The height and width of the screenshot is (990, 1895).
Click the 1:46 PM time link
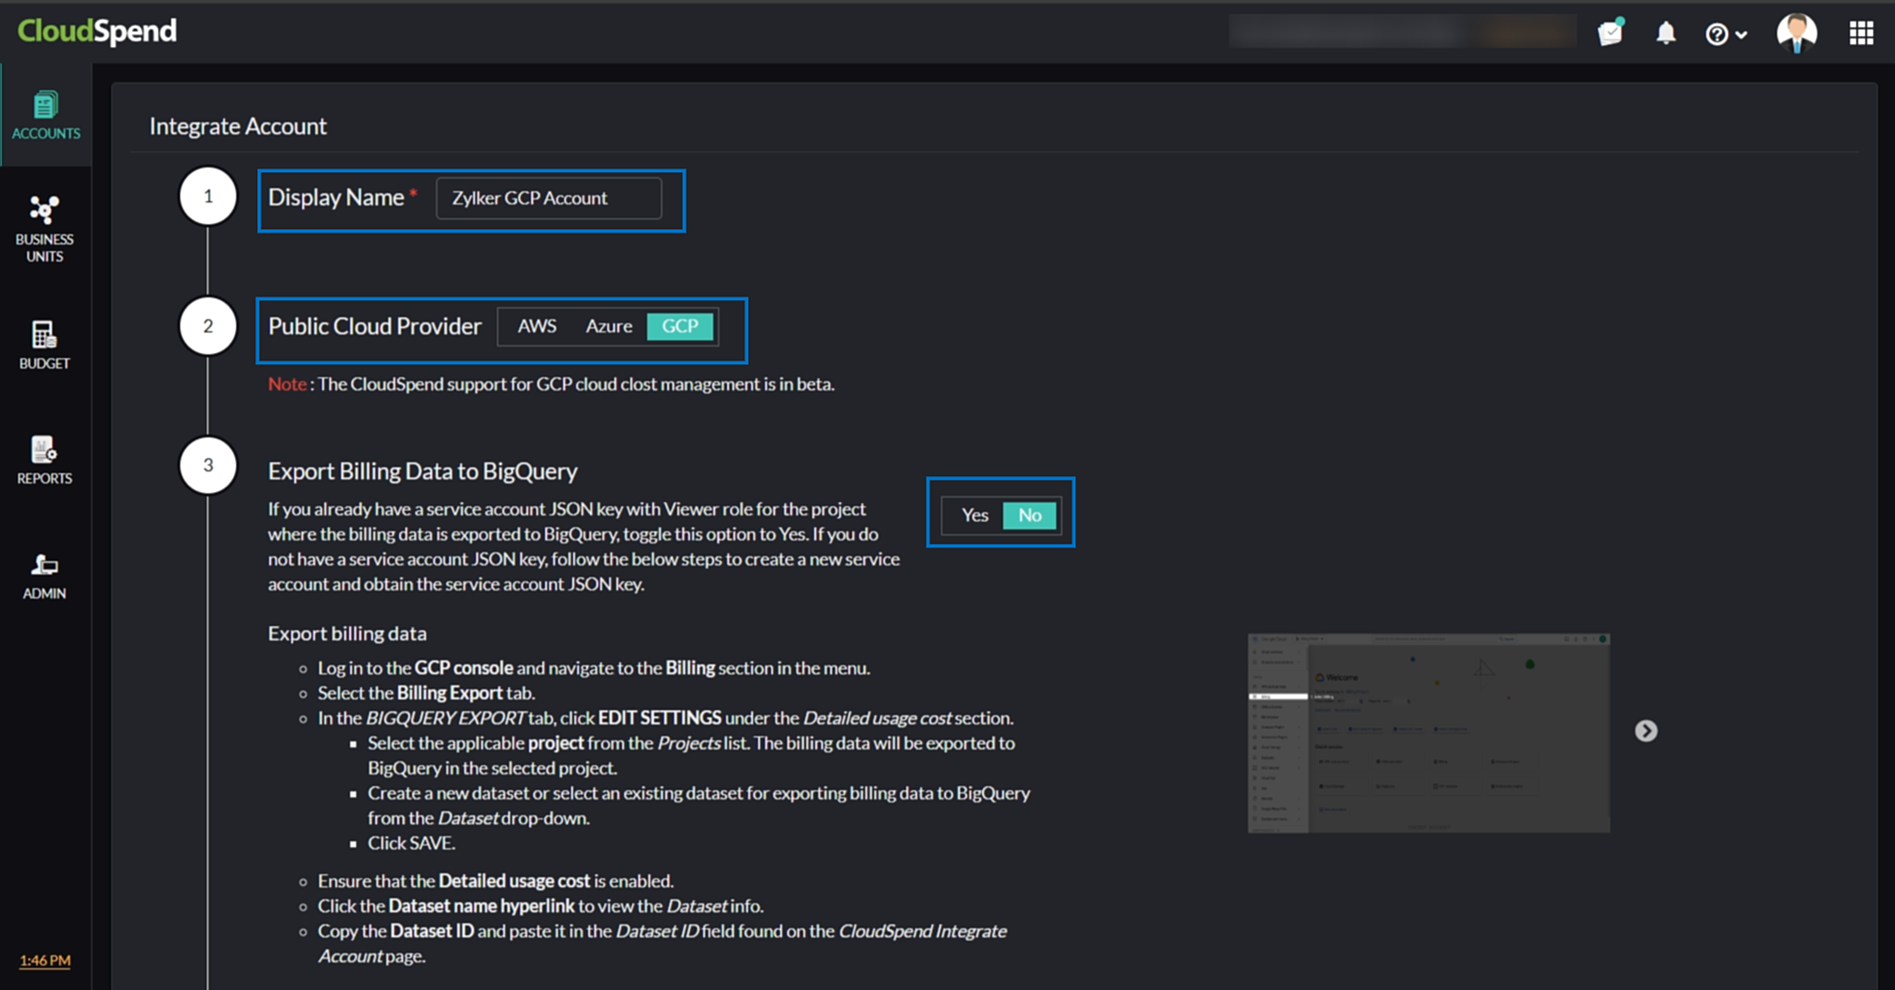coord(45,960)
